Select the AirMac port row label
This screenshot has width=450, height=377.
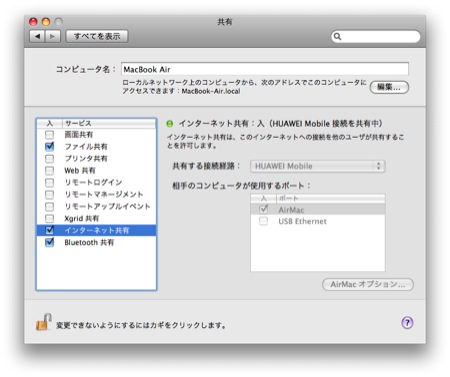point(291,210)
